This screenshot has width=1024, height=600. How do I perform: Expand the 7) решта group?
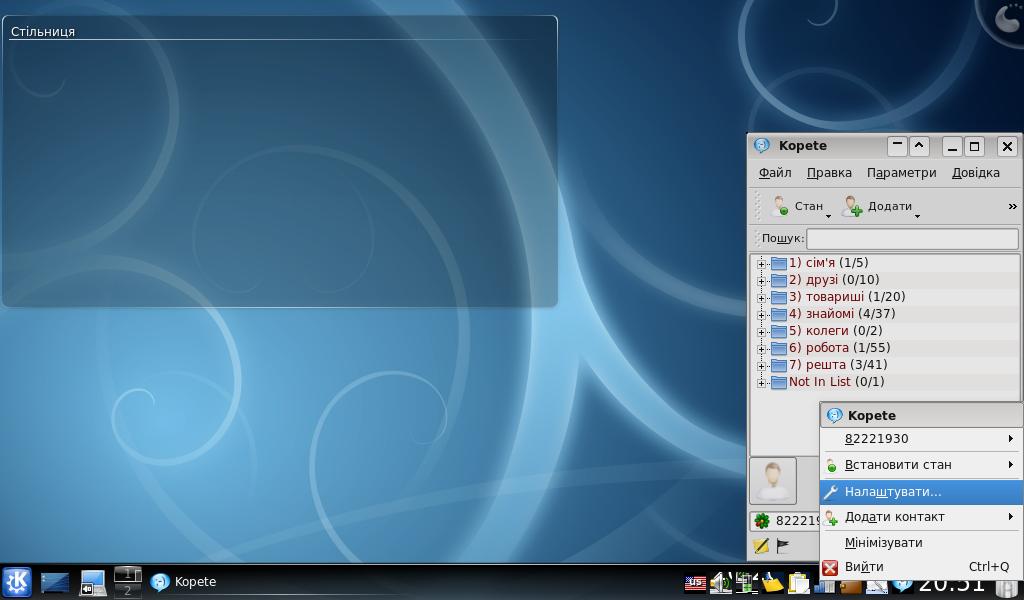coord(761,366)
